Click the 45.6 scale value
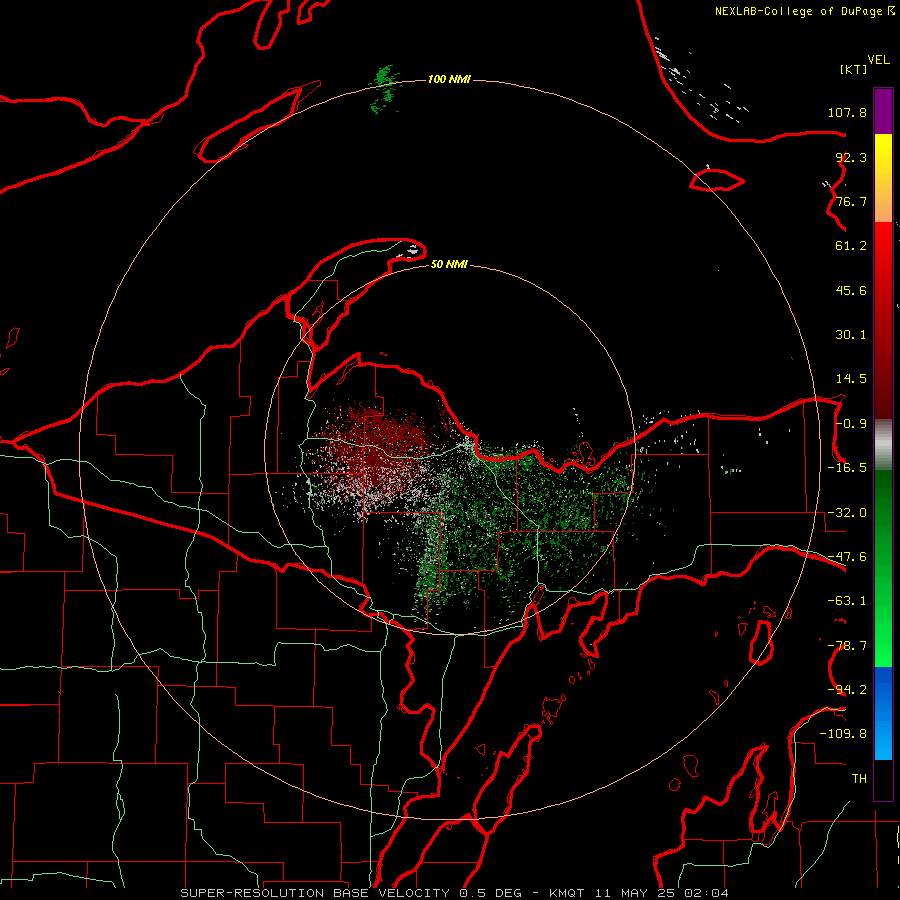Image resolution: width=900 pixels, height=900 pixels. point(851,290)
